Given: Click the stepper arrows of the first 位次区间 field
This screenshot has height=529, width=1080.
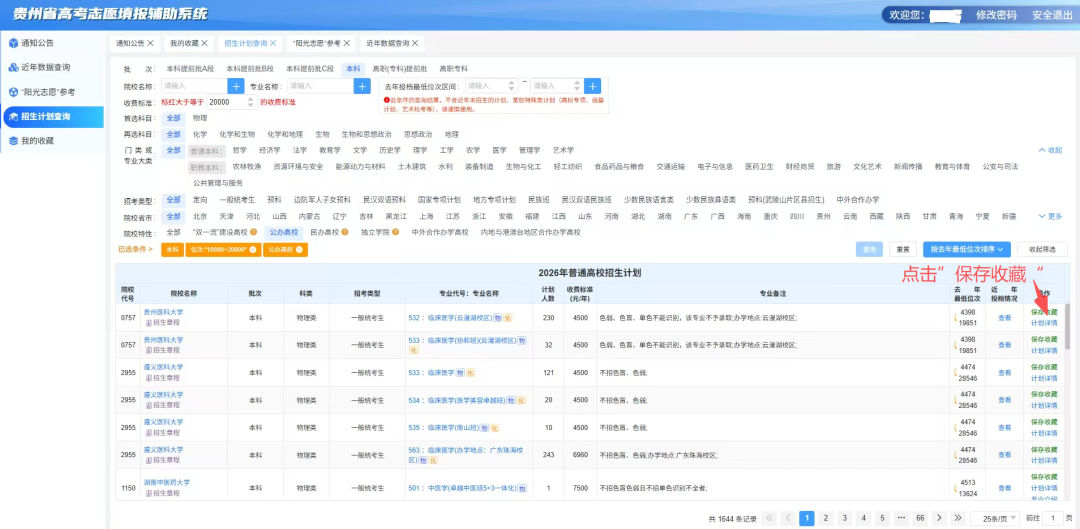Looking at the screenshot, I should [x=512, y=86].
